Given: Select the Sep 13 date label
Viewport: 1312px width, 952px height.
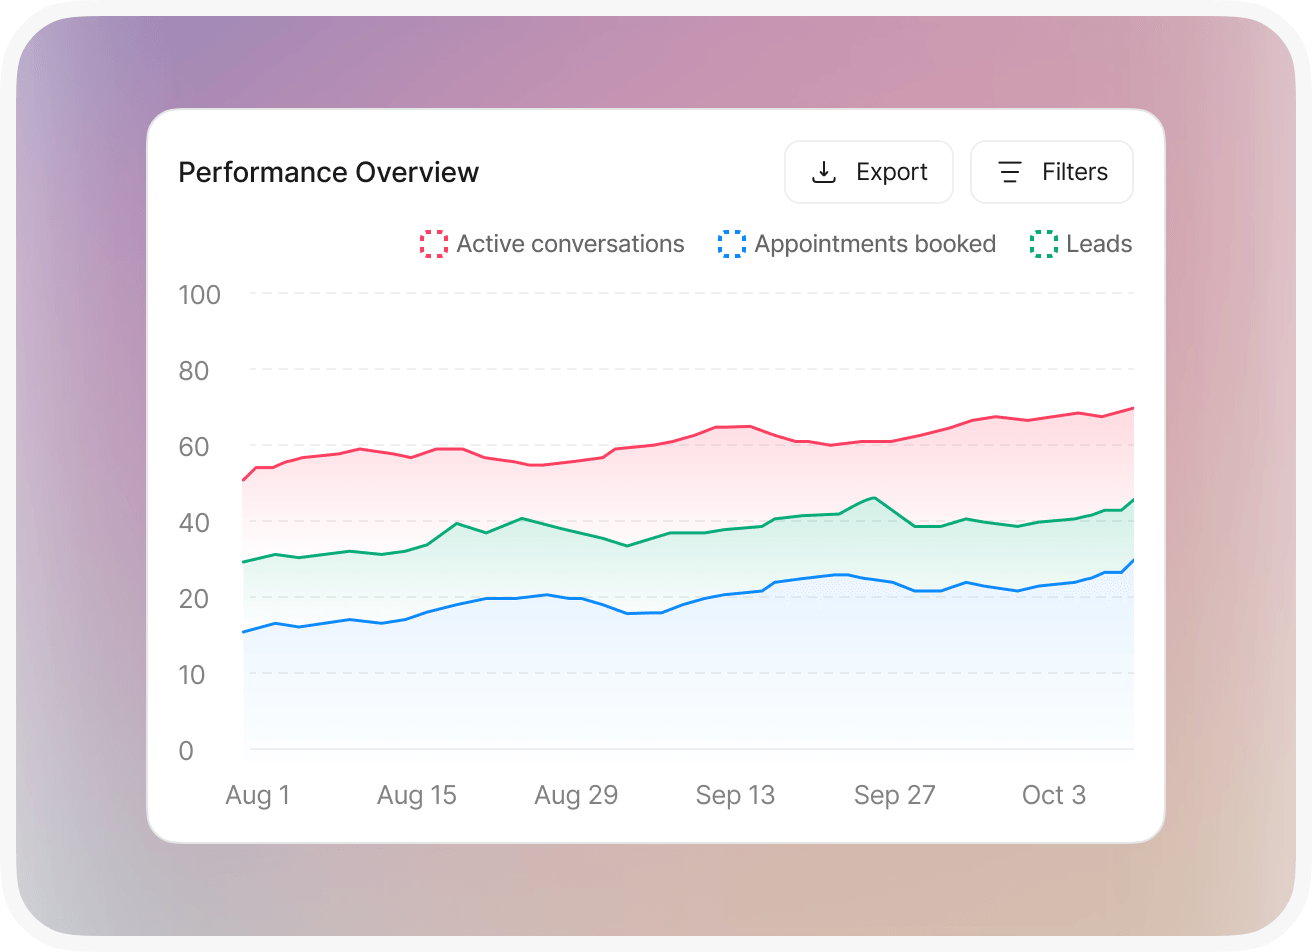Looking at the screenshot, I should point(735,795).
